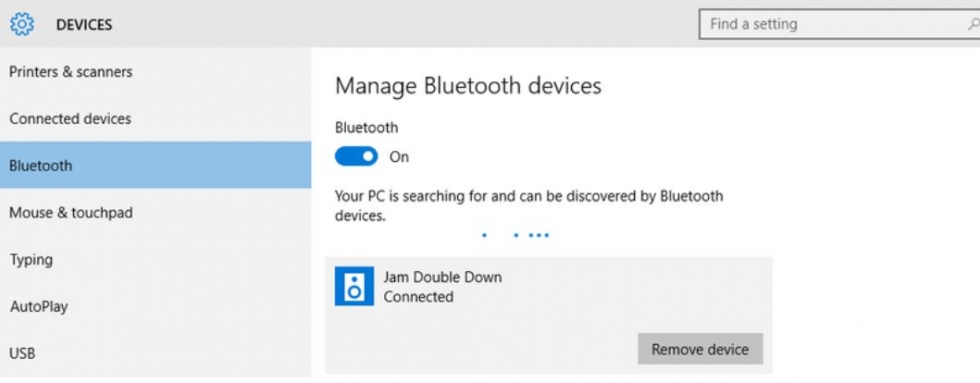The width and height of the screenshot is (980, 383).
Task: Click the Remove device button
Action: (x=700, y=349)
